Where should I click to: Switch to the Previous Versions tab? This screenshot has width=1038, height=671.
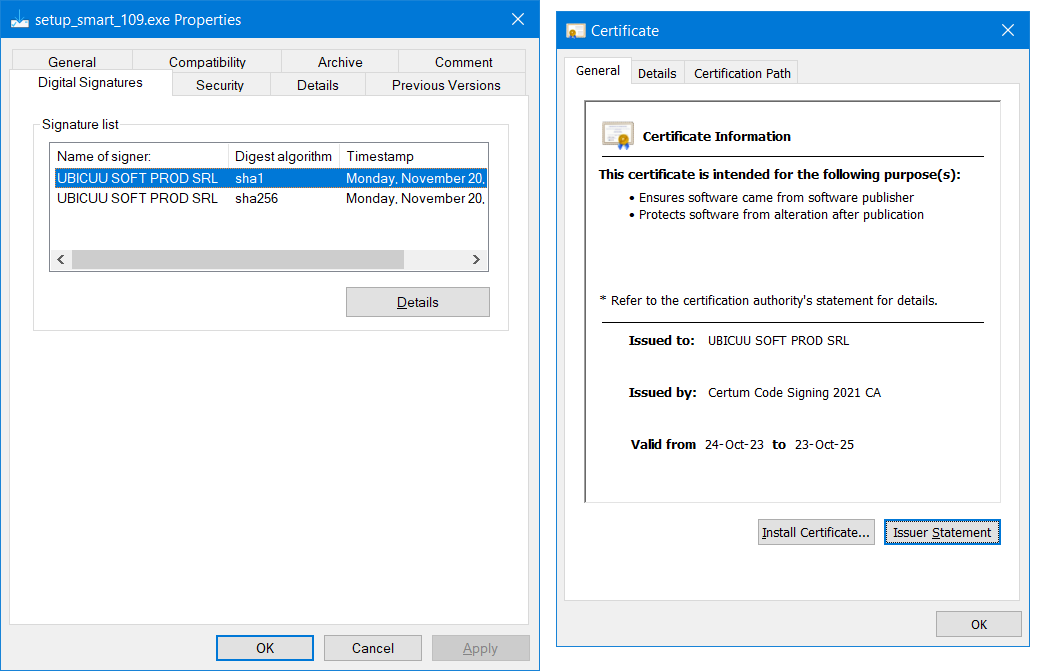(446, 85)
